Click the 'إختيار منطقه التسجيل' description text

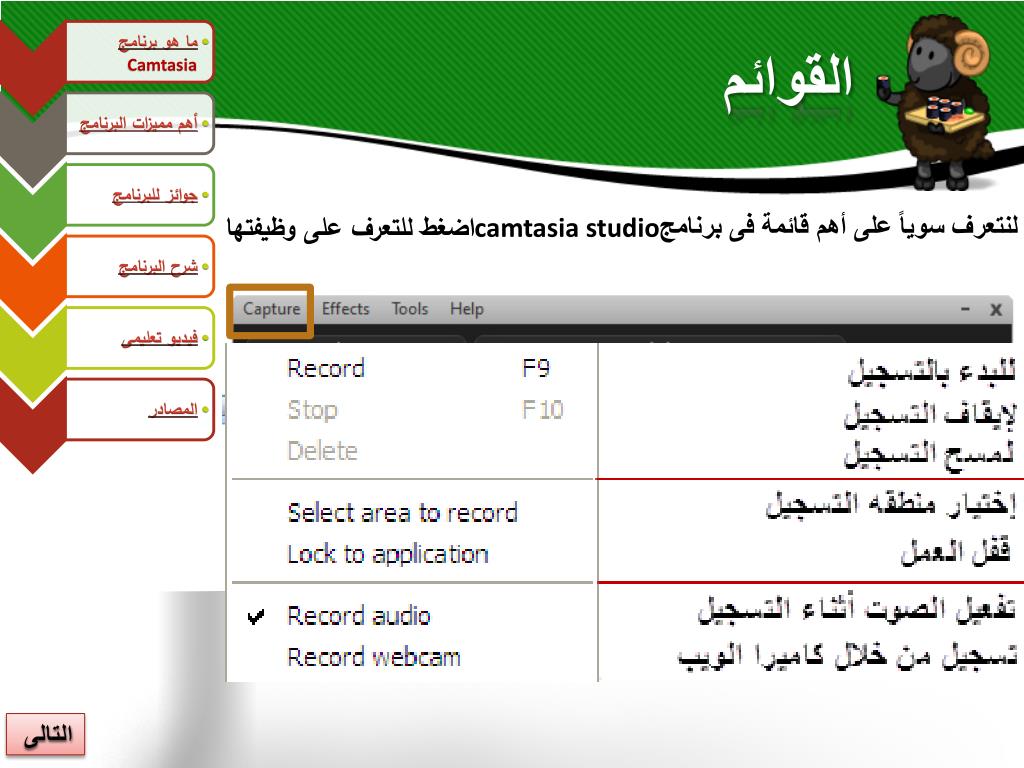click(x=891, y=505)
